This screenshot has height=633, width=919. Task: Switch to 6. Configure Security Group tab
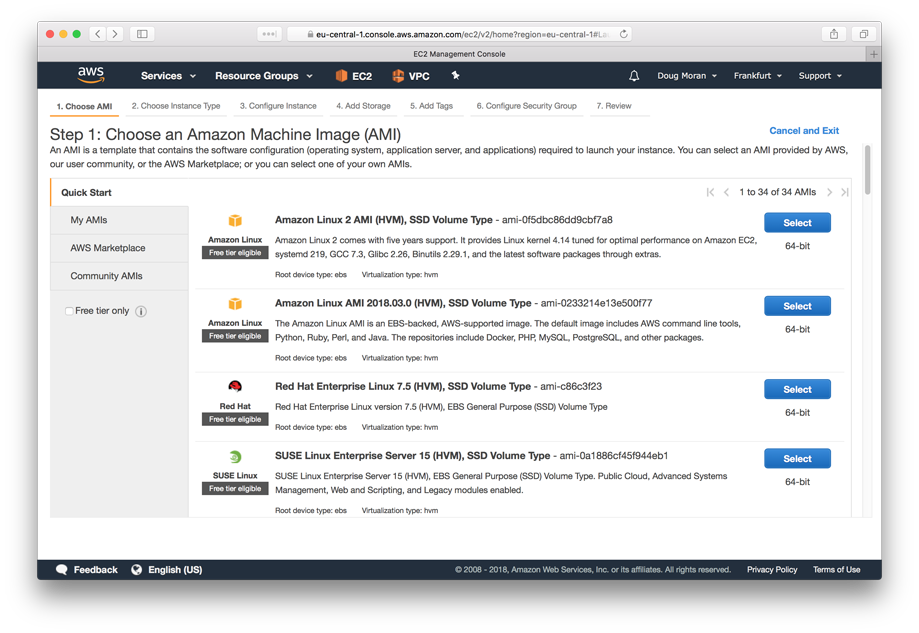[x=526, y=106]
